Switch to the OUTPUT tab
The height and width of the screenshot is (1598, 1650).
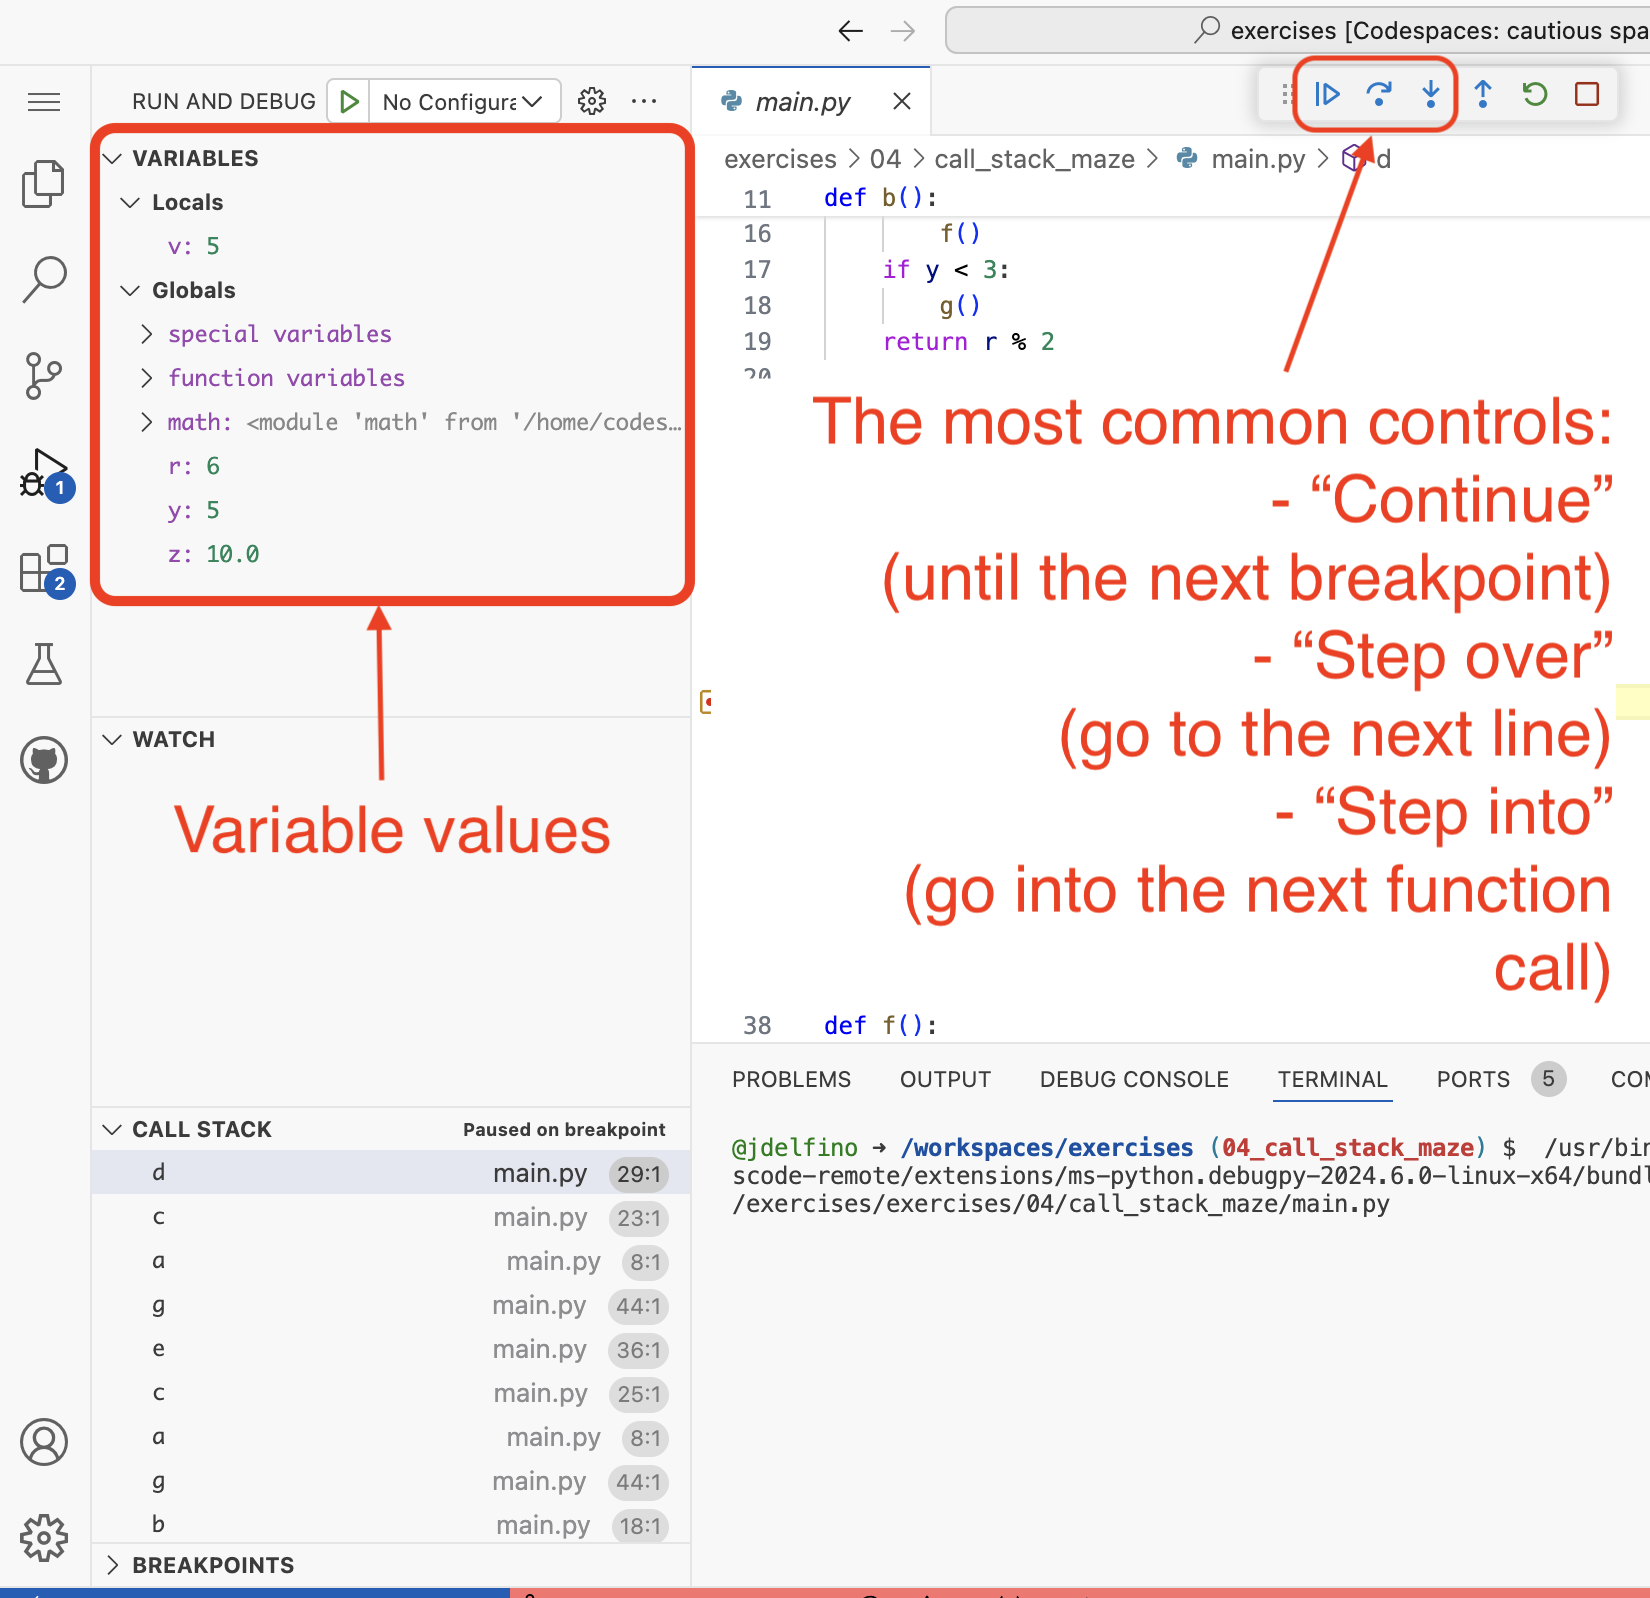[x=945, y=1079]
